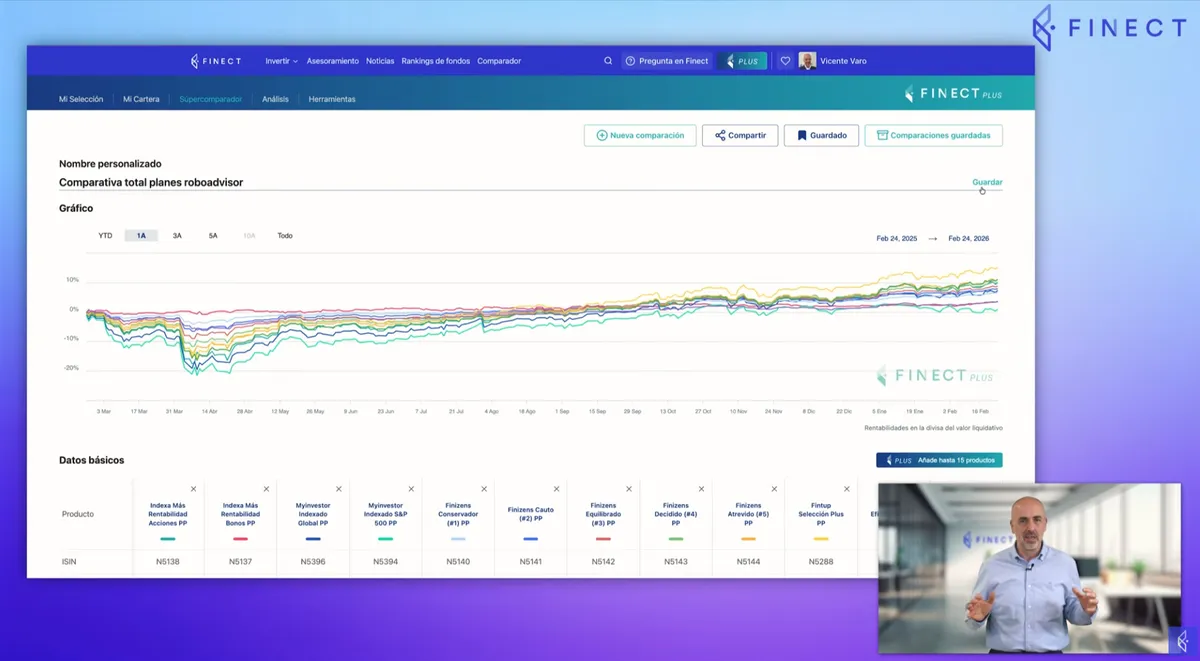Image resolution: width=1200 pixels, height=661 pixels.
Task: Open Rankings de fondos menu item
Action: pos(435,61)
